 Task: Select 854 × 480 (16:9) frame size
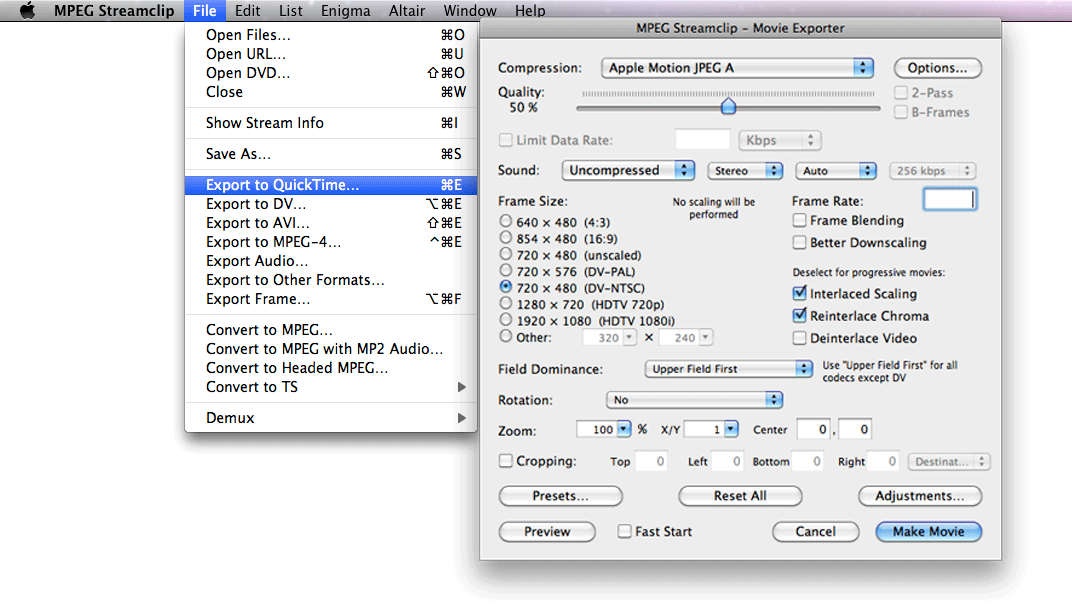click(505, 238)
